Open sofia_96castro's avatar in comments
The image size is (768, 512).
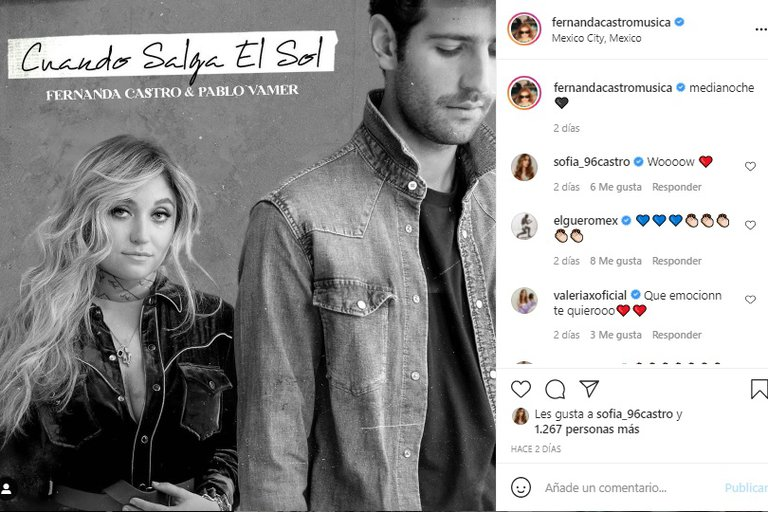[525, 167]
